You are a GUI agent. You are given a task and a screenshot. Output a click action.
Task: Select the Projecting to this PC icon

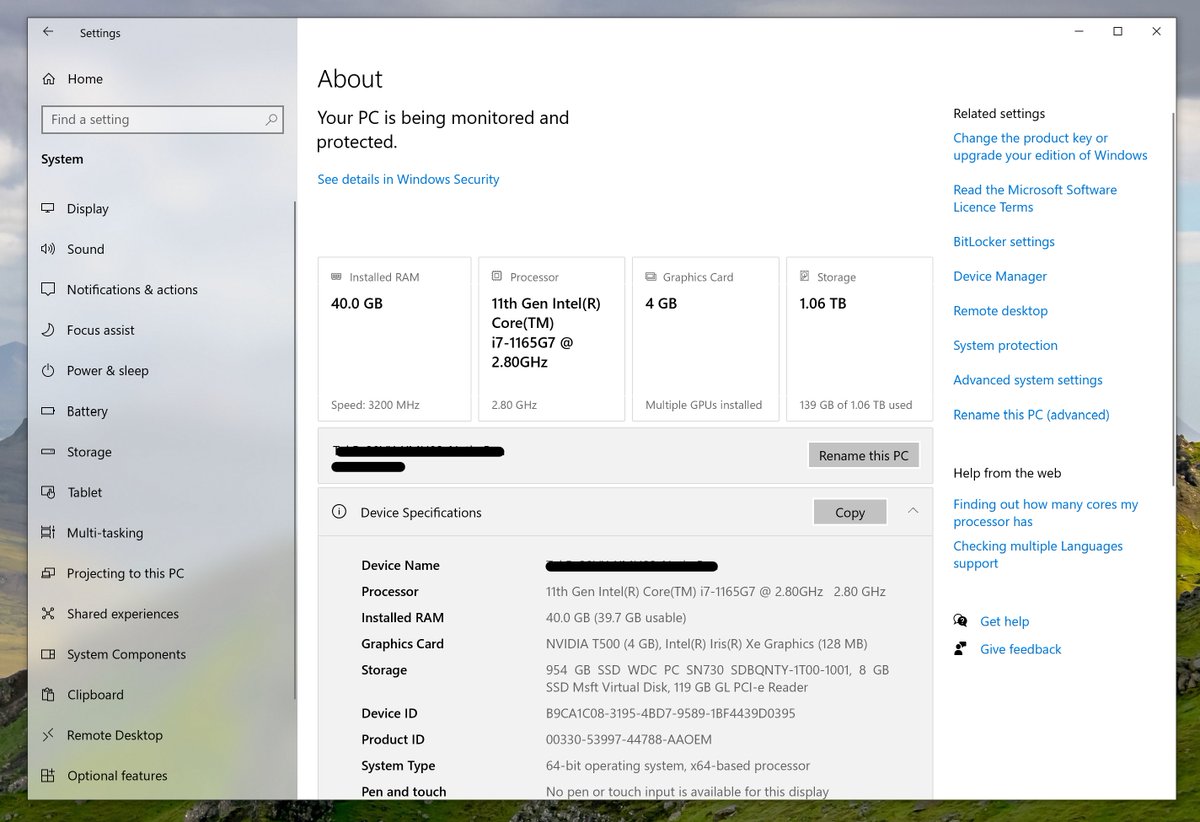coord(48,573)
